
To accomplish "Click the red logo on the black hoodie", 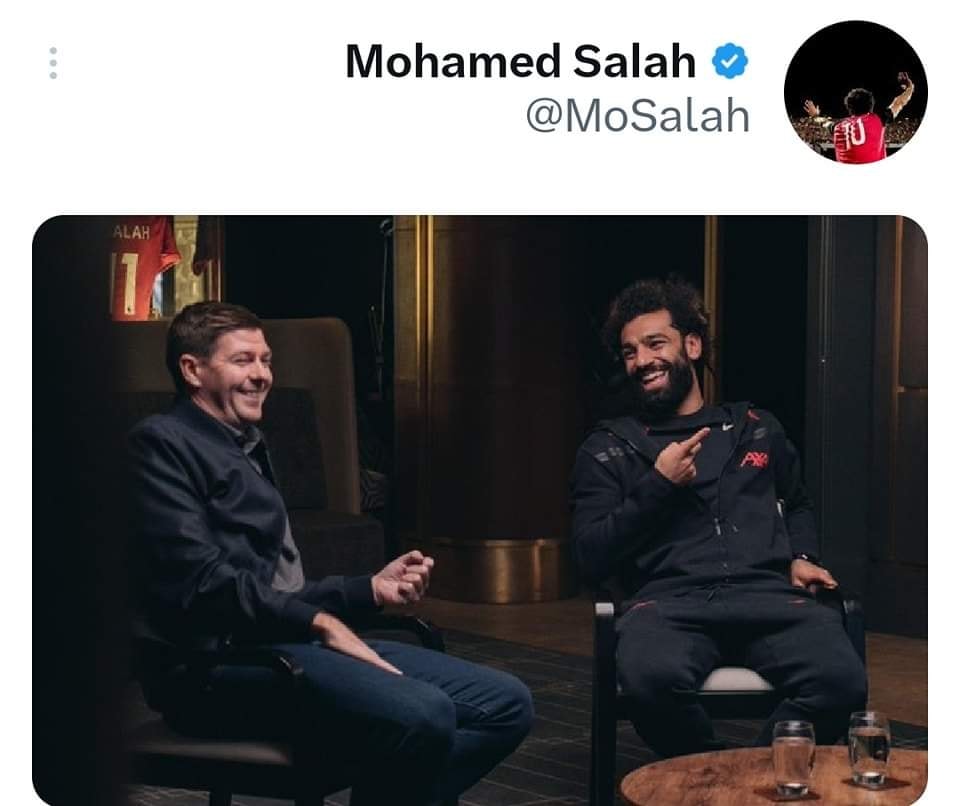I will pyautogui.click(x=754, y=459).
